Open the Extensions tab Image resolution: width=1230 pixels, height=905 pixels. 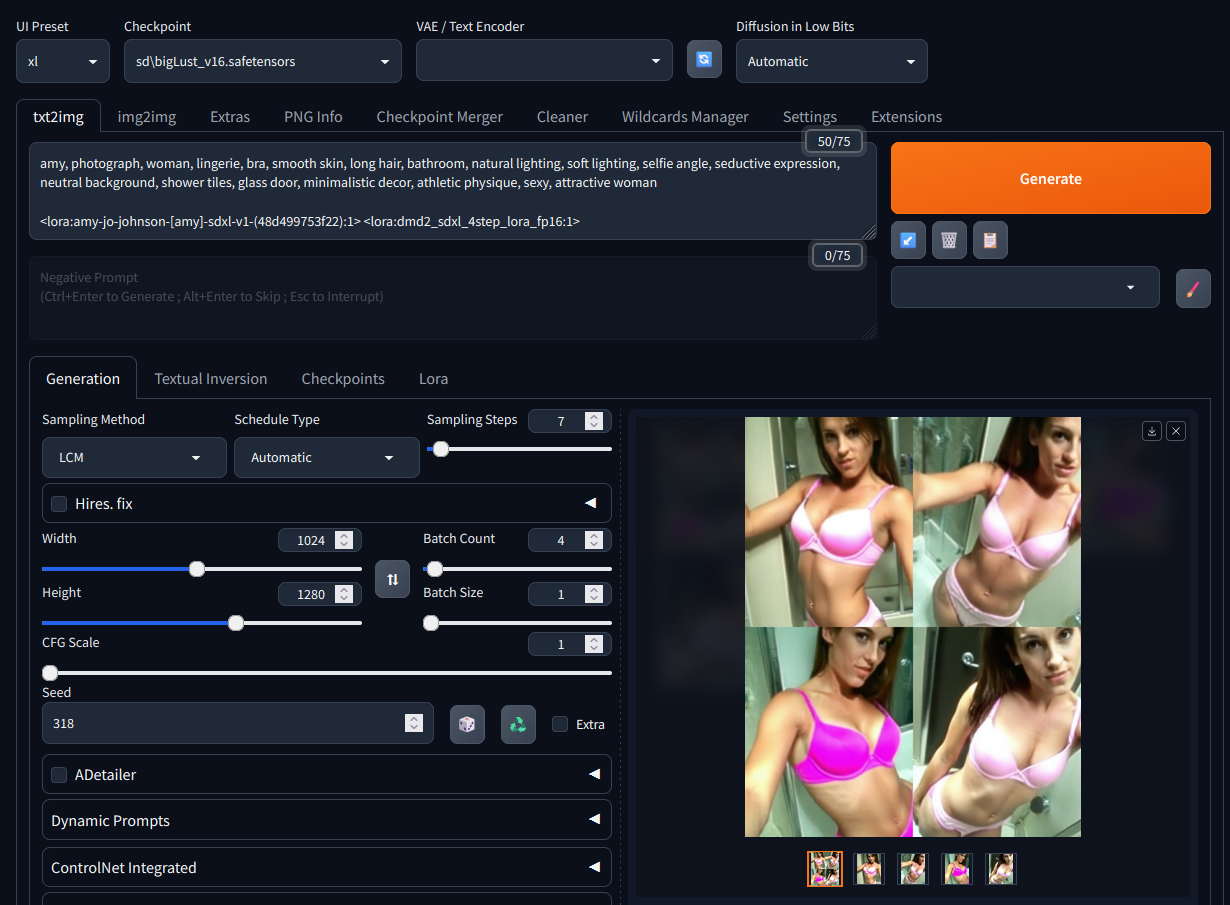tap(906, 117)
